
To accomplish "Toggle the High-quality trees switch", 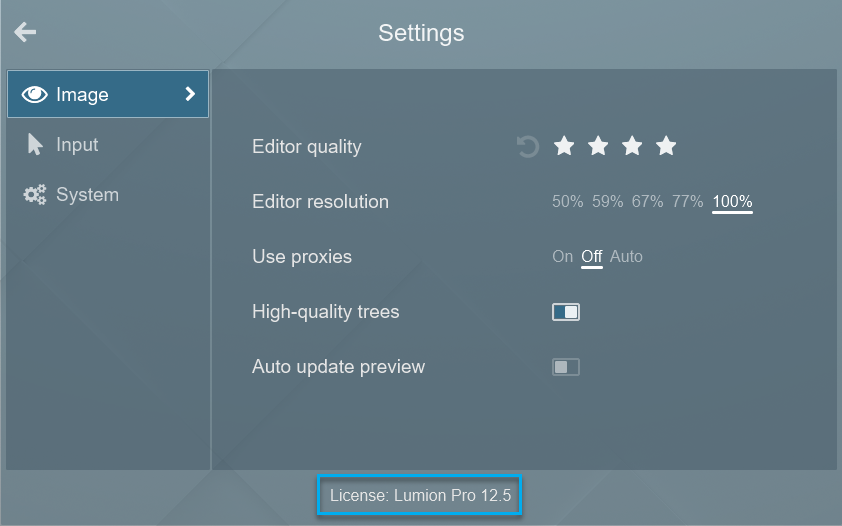I will pos(566,312).
